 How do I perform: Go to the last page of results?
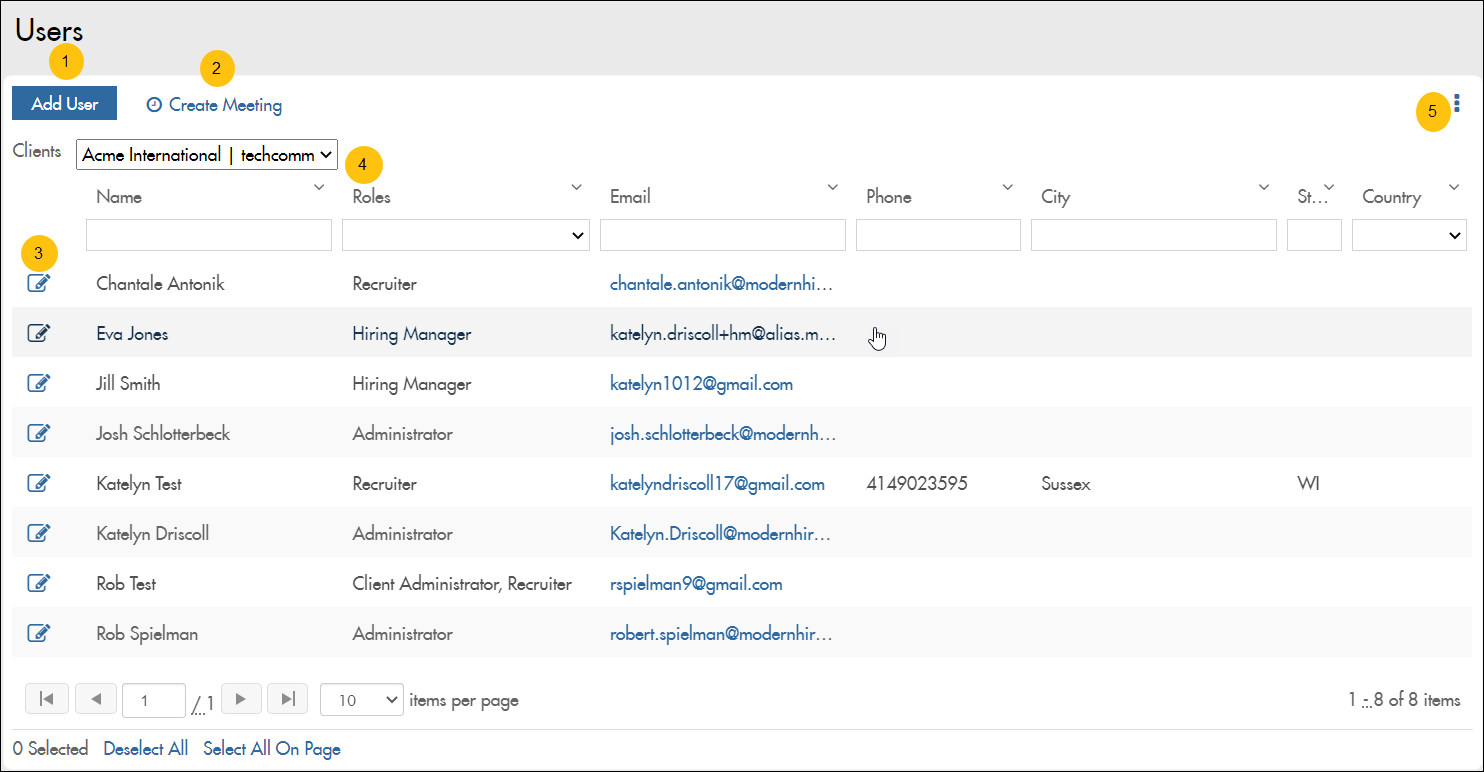pos(288,700)
